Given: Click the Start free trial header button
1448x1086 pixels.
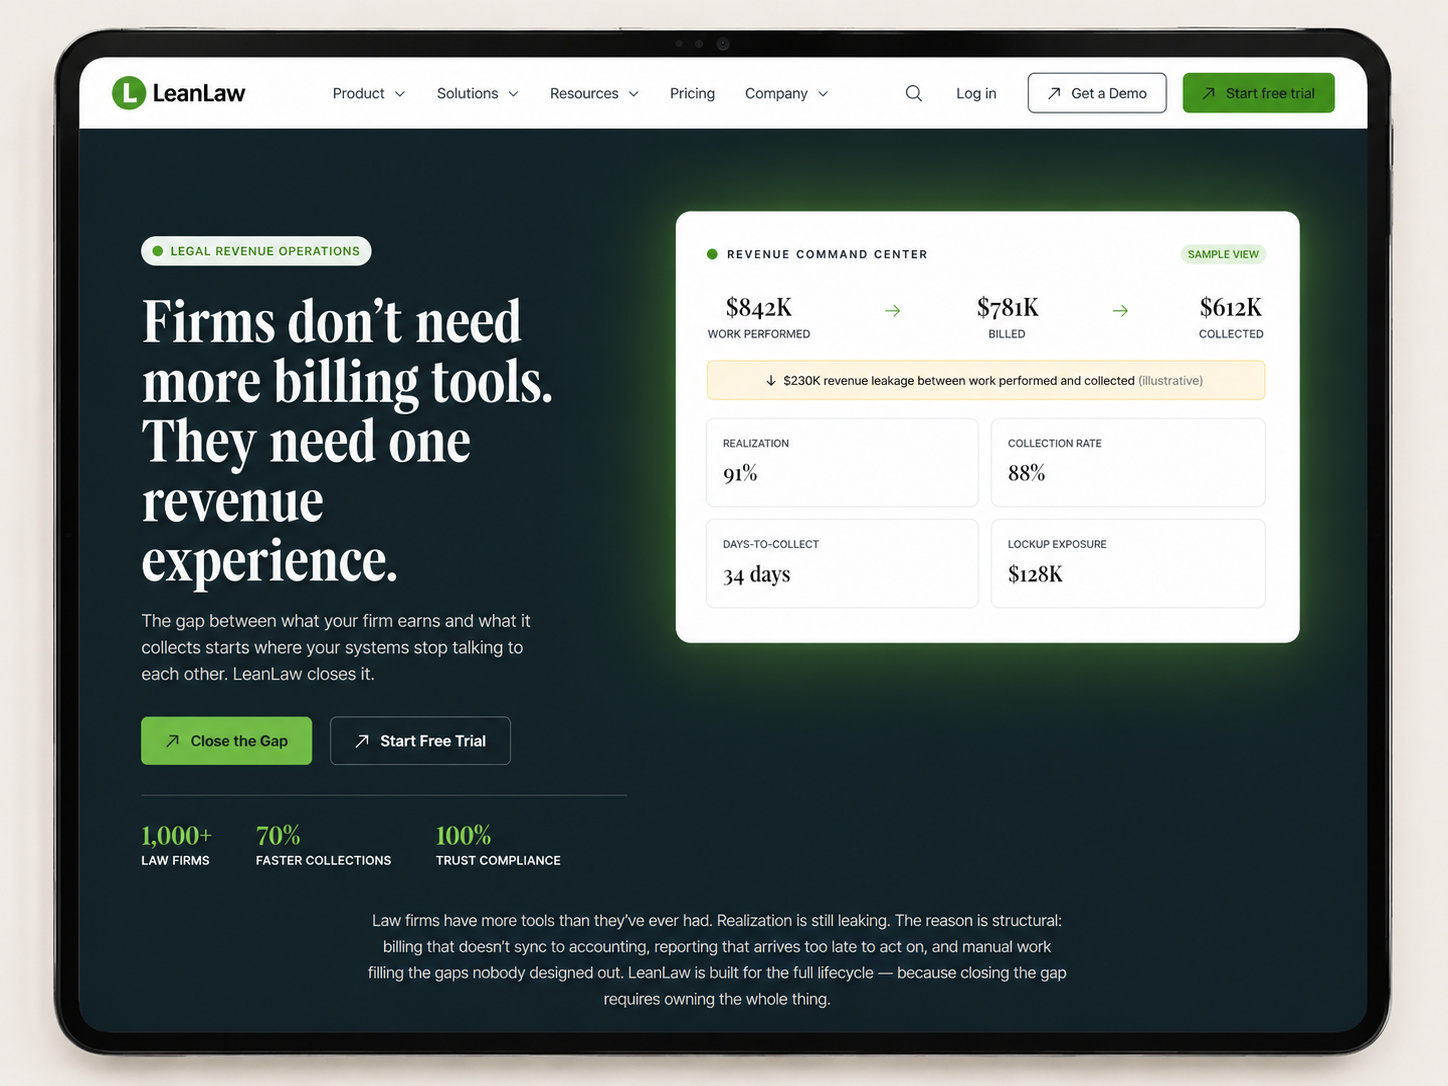Looking at the screenshot, I should tap(1258, 93).
